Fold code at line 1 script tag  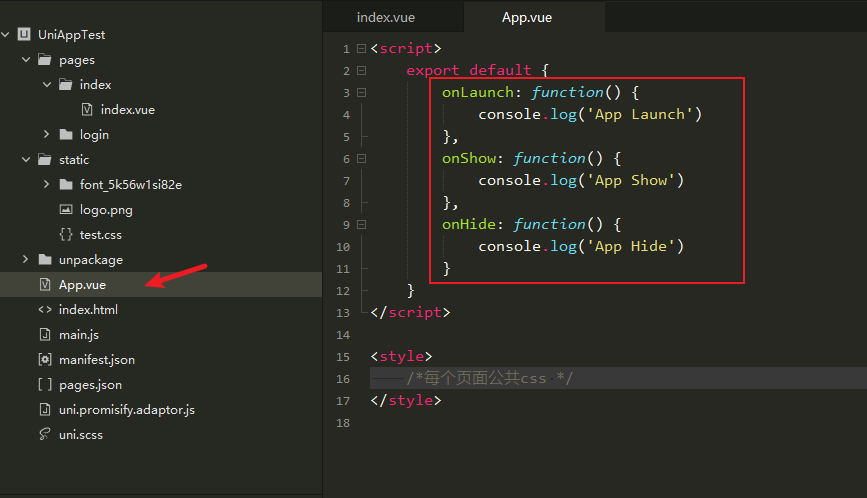(361, 49)
